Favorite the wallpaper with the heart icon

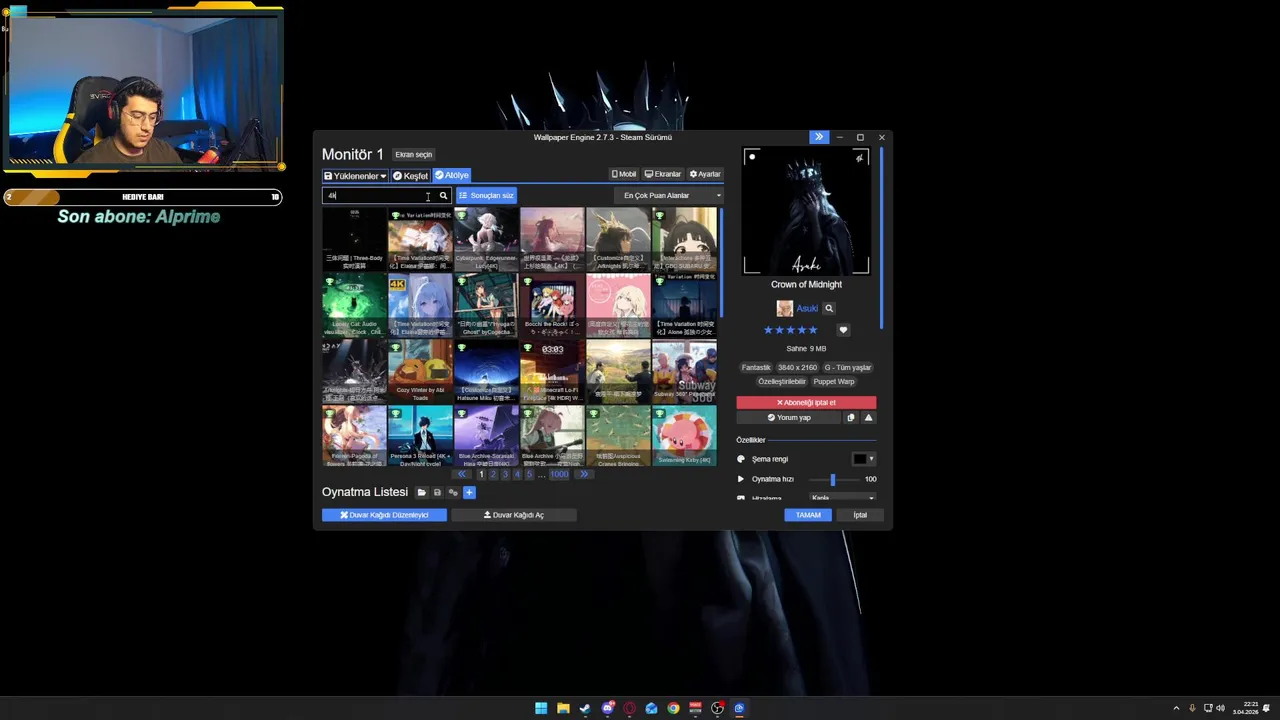tap(843, 330)
